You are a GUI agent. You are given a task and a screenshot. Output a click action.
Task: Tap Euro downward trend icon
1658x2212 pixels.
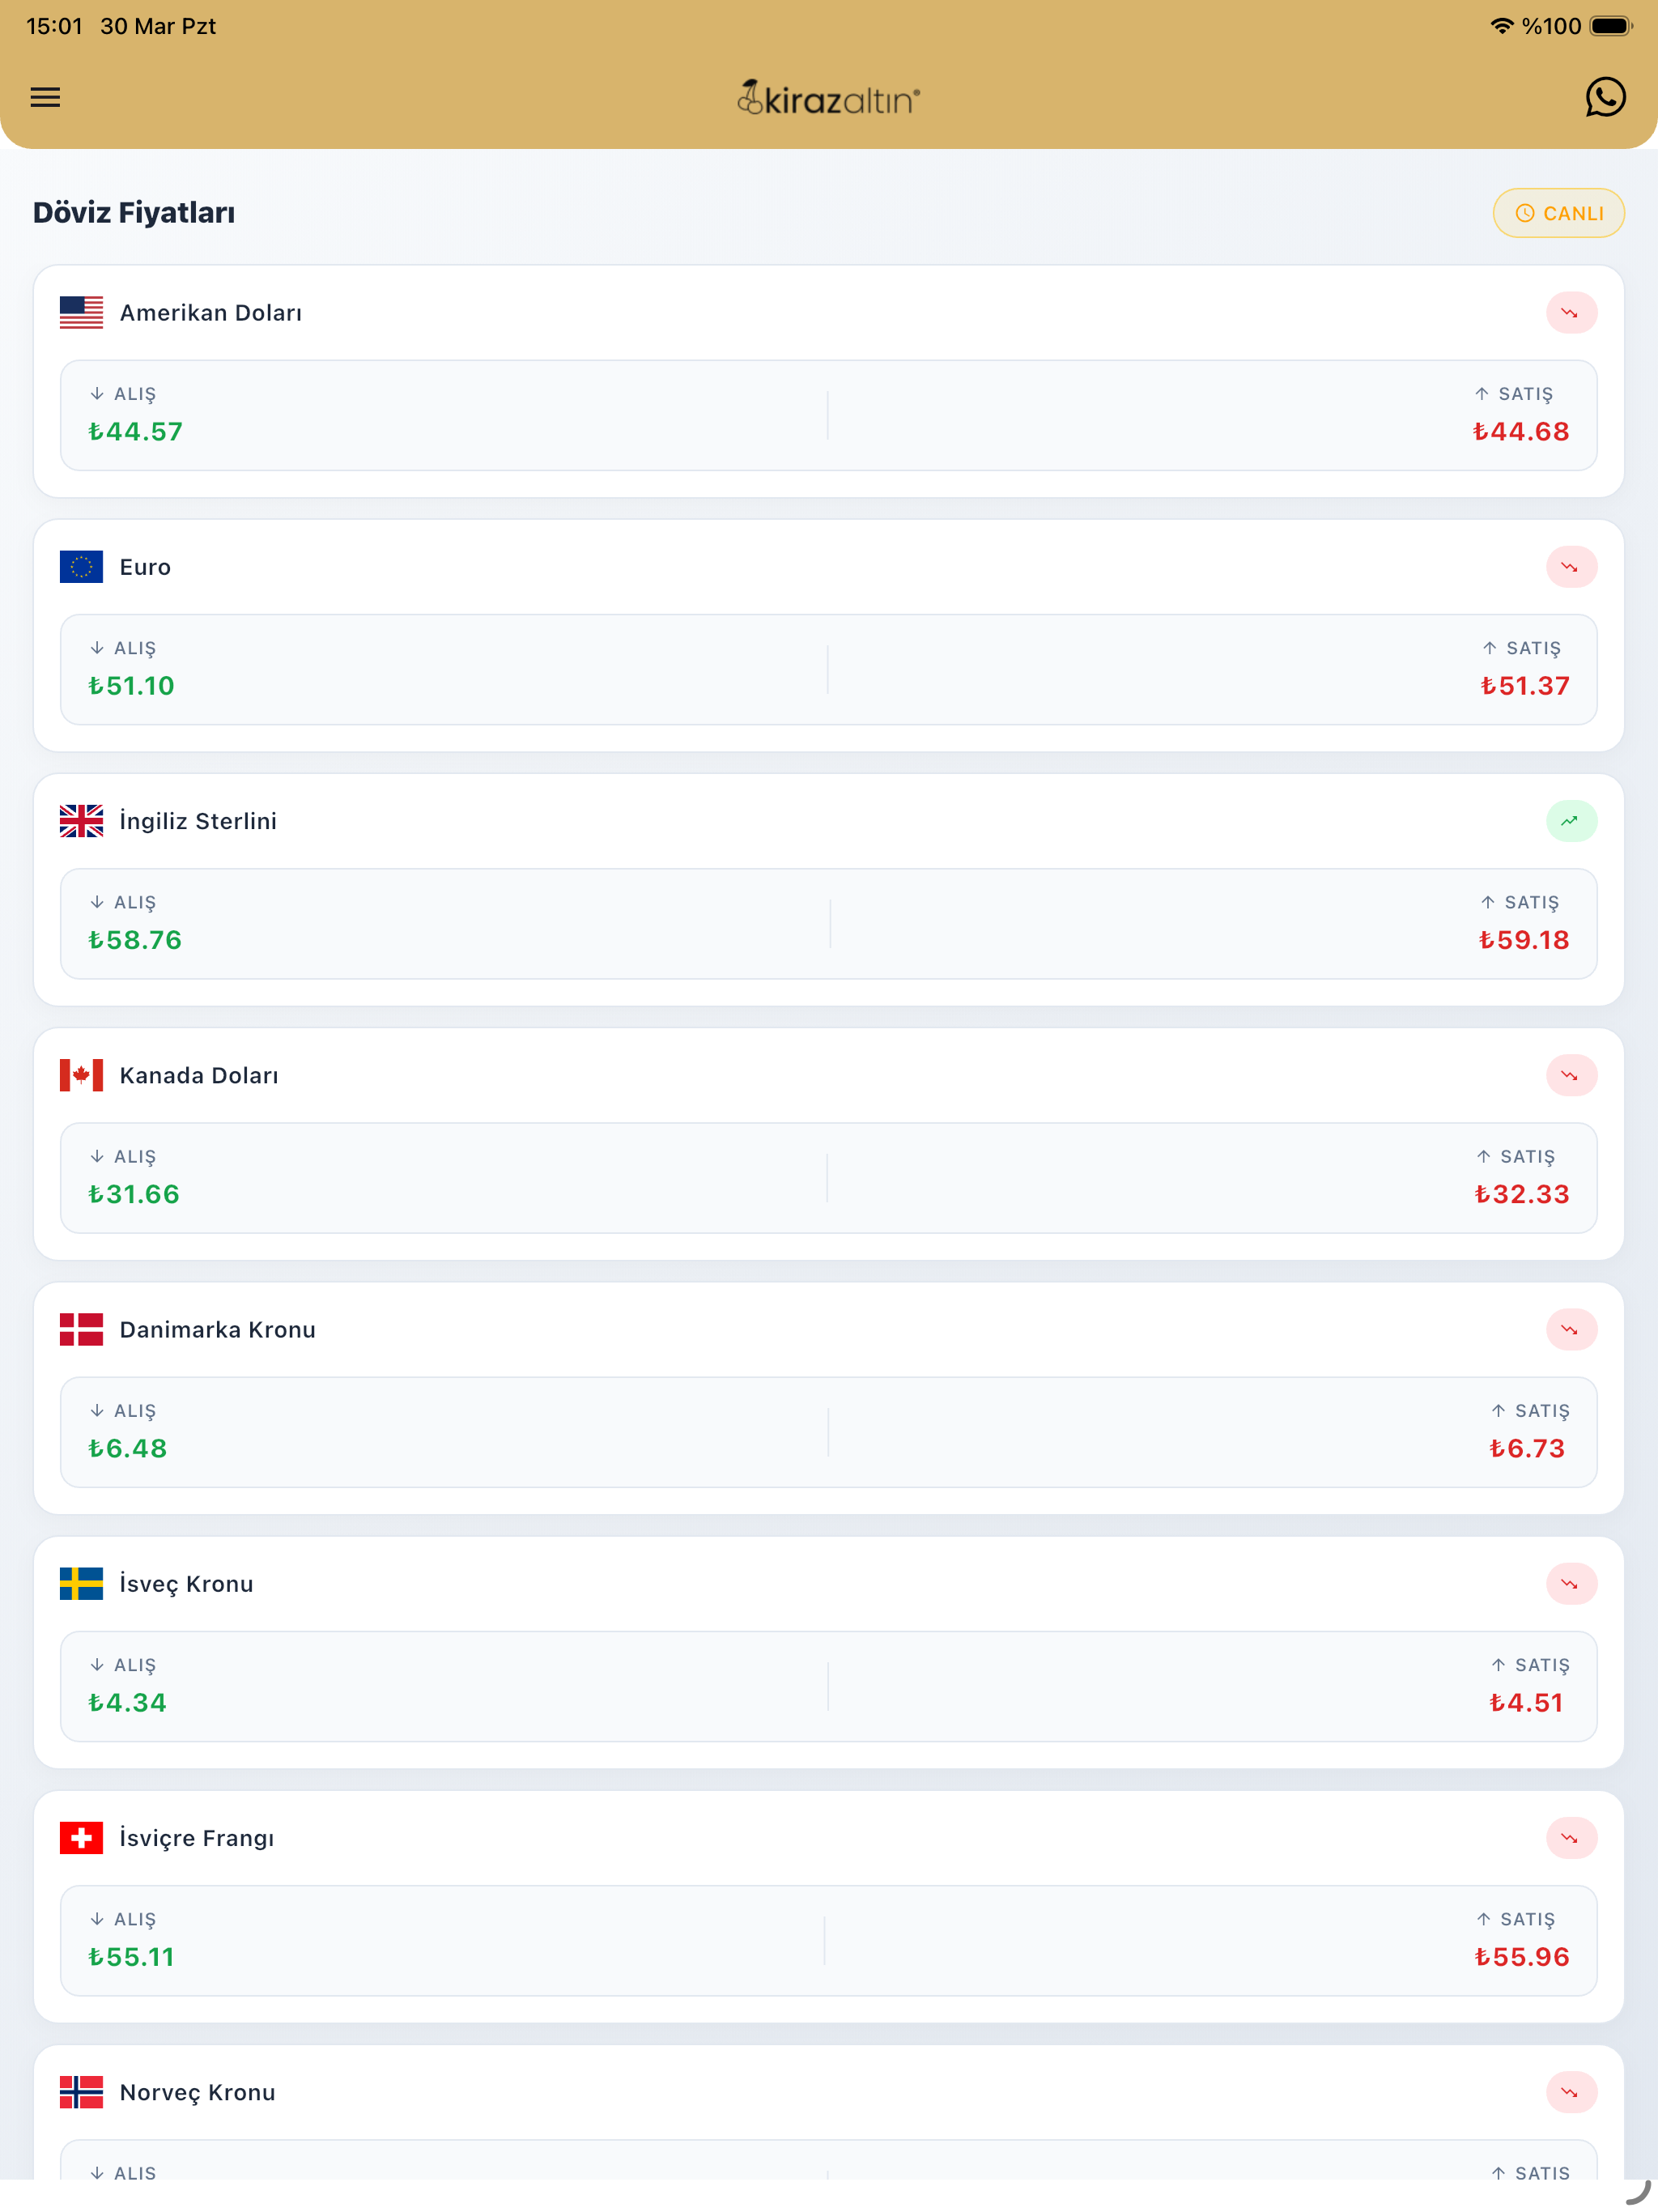[1570, 567]
